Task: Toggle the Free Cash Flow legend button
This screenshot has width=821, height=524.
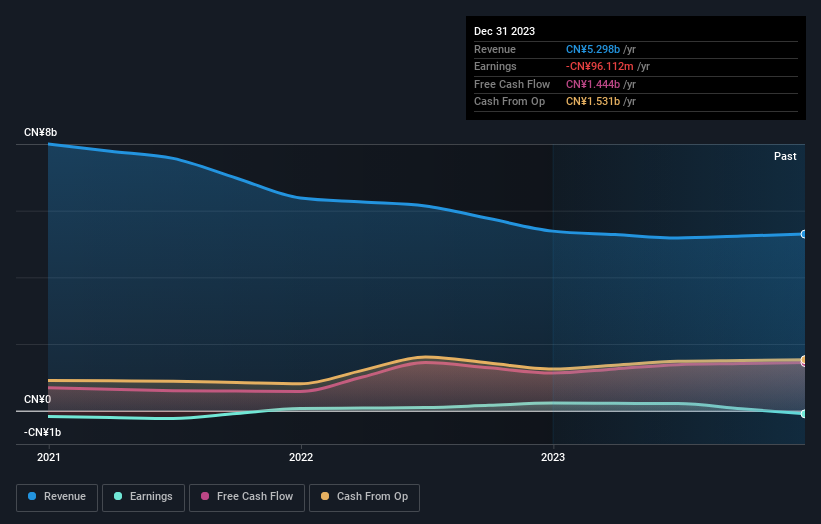Action: click(247, 497)
